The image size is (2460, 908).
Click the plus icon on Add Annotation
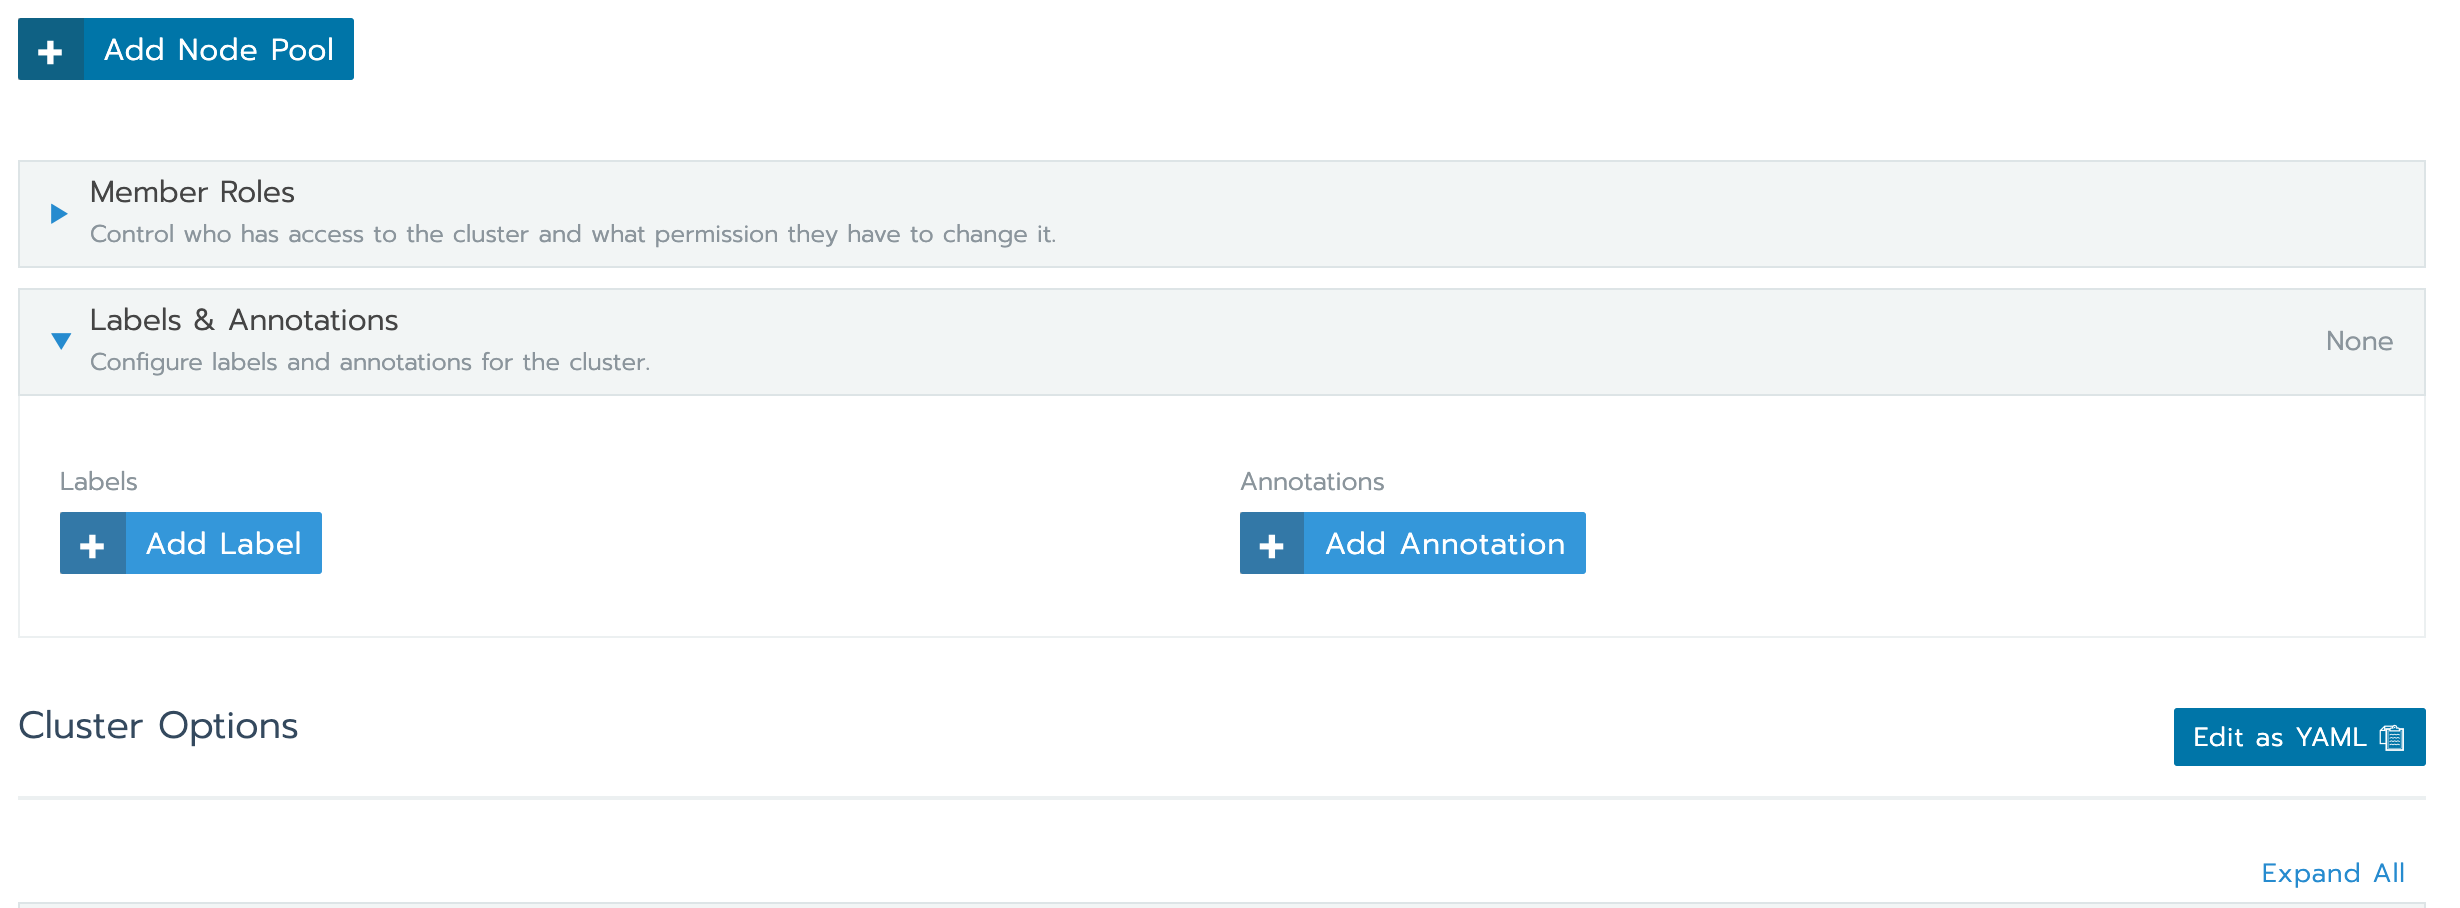coord(1271,543)
